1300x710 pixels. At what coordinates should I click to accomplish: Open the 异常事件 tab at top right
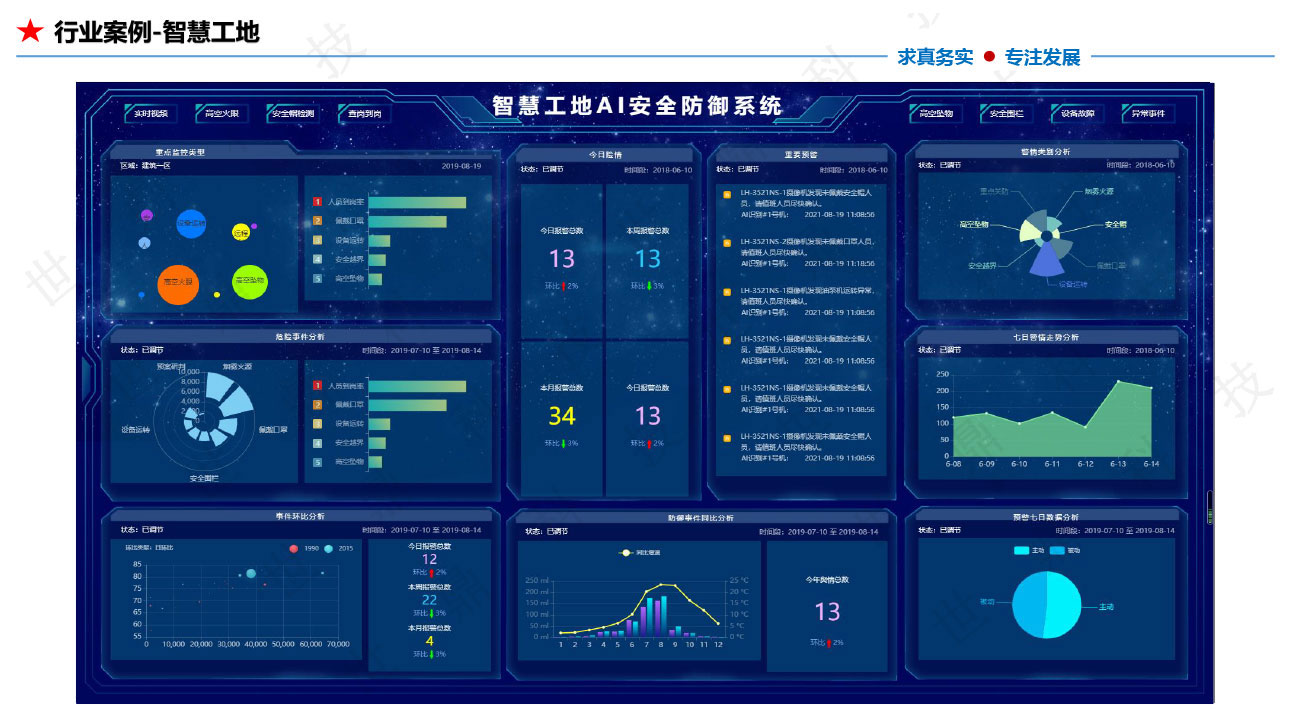coord(1148,114)
